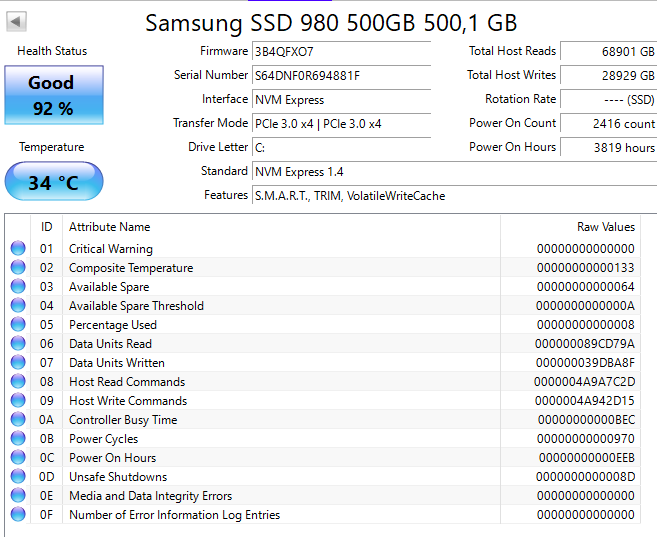The image size is (657, 537).
Task: Click the Serial Number field S64DNF0R694881F
Action: click(x=341, y=76)
